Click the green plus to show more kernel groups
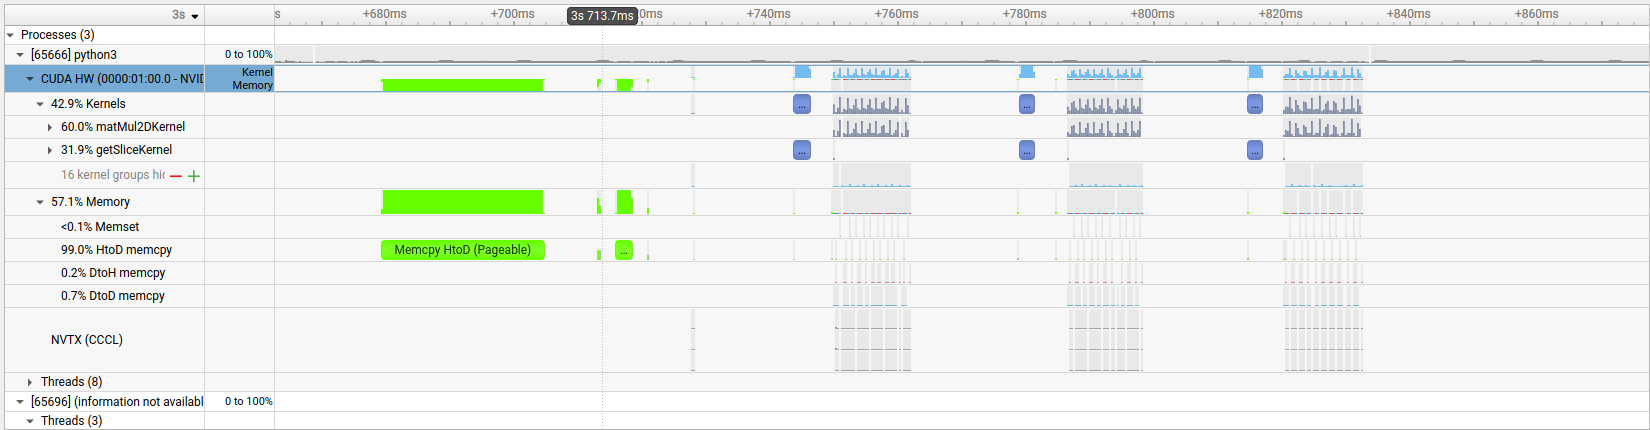The image size is (1650, 430). pos(194,176)
